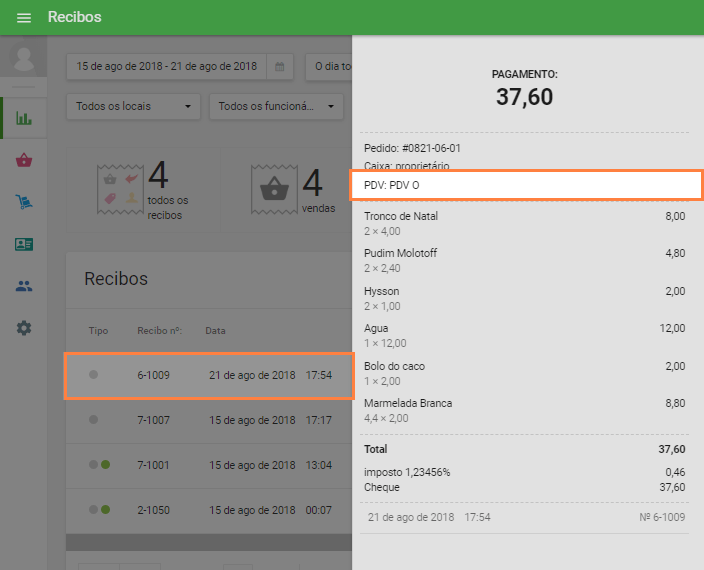Open receipt 7-1001 from the list
Viewport: 704px width, 570px height.
pyautogui.click(x=208, y=465)
